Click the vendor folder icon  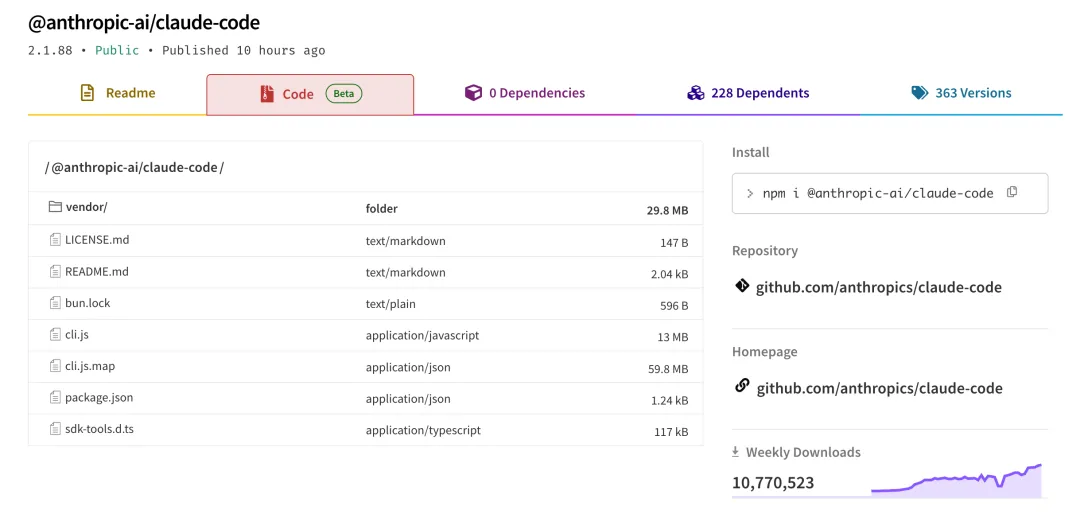pos(55,207)
